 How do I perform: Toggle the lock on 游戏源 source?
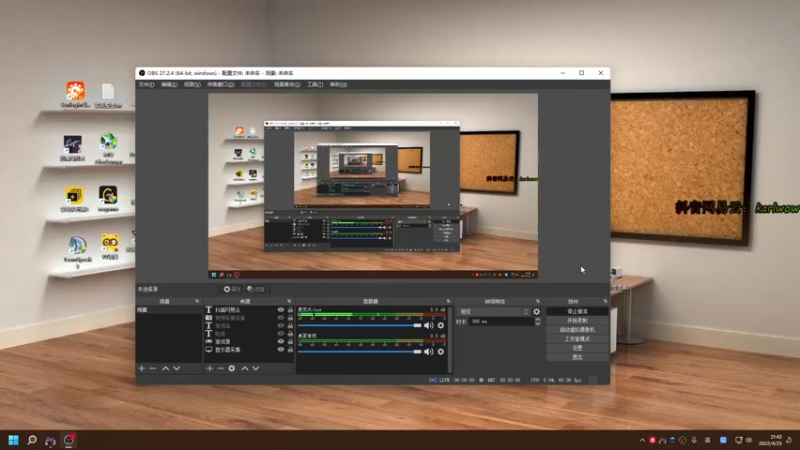point(290,341)
